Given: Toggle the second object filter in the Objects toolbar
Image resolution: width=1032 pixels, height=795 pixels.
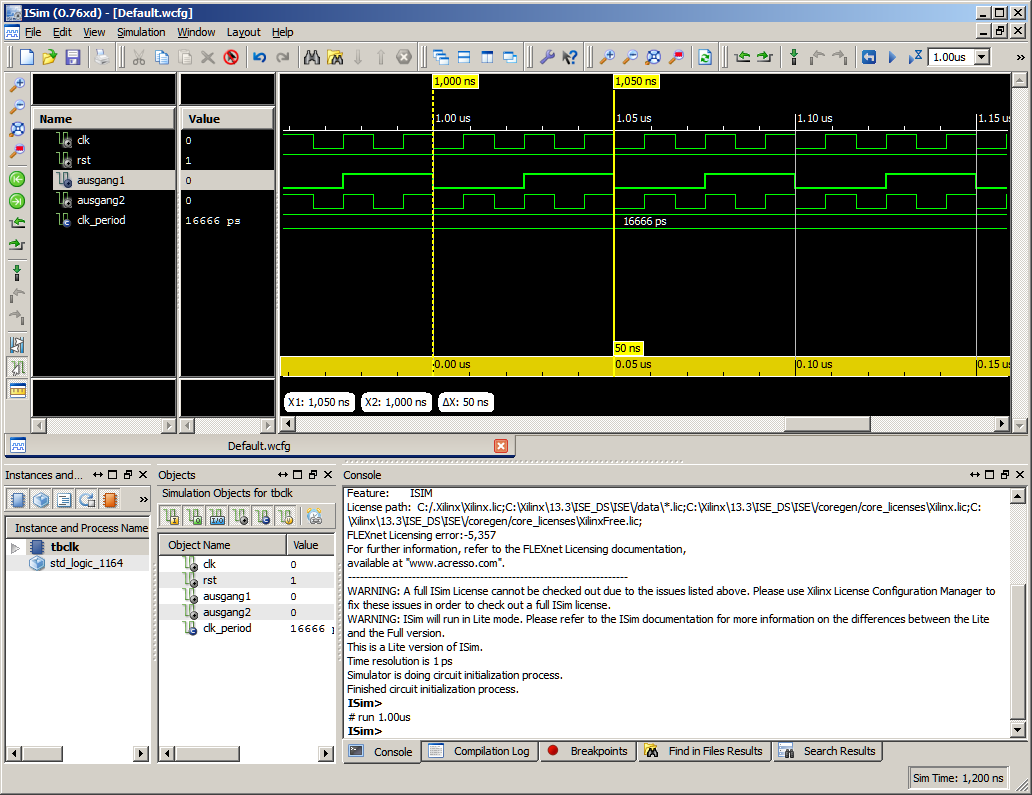Looking at the screenshot, I should click(x=194, y=517).
